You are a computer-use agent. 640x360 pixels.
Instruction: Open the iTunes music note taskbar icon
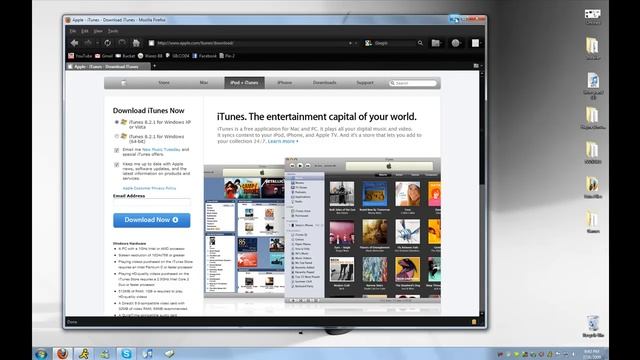click(x=147, y=353)
